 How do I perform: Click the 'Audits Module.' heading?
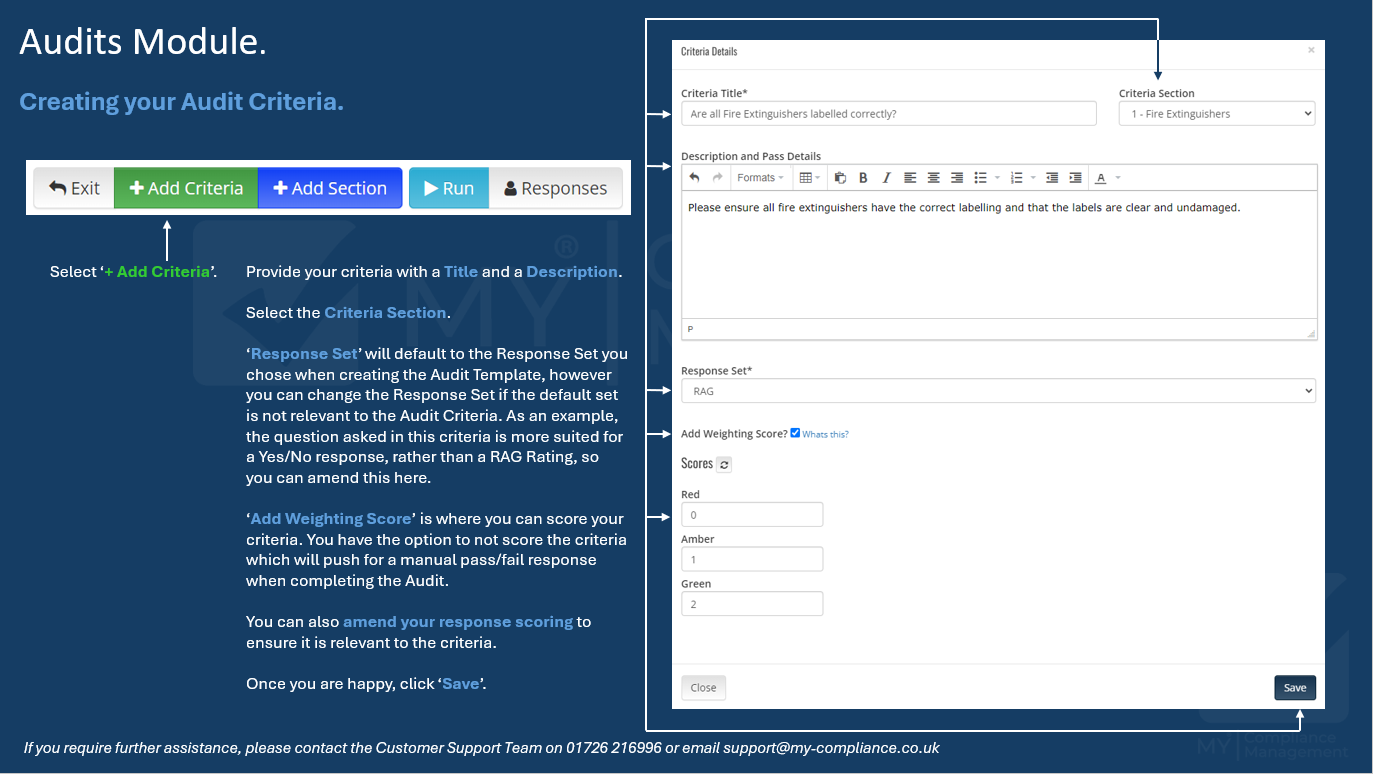coord(143,42)
